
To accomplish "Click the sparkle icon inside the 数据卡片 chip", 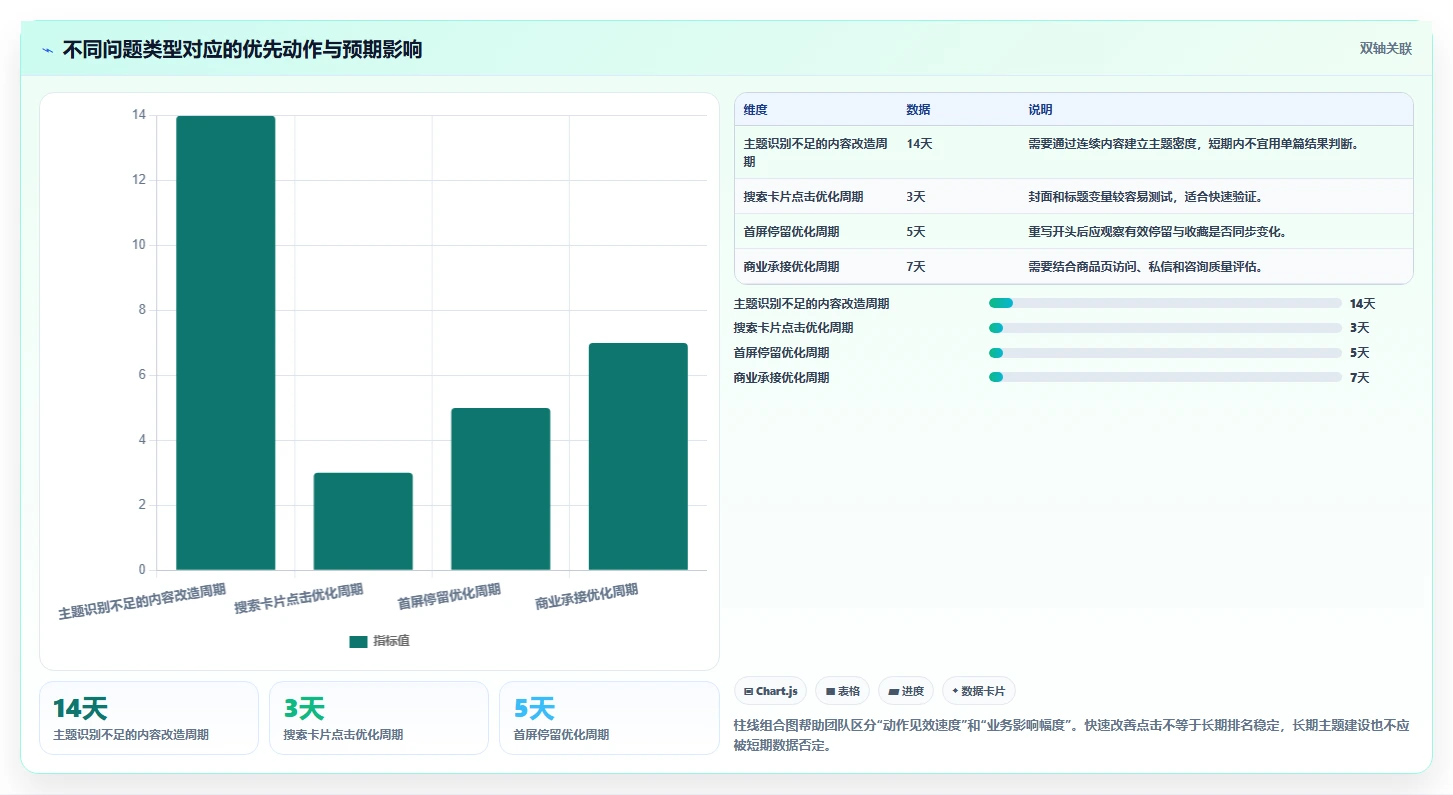I will 955,691.
